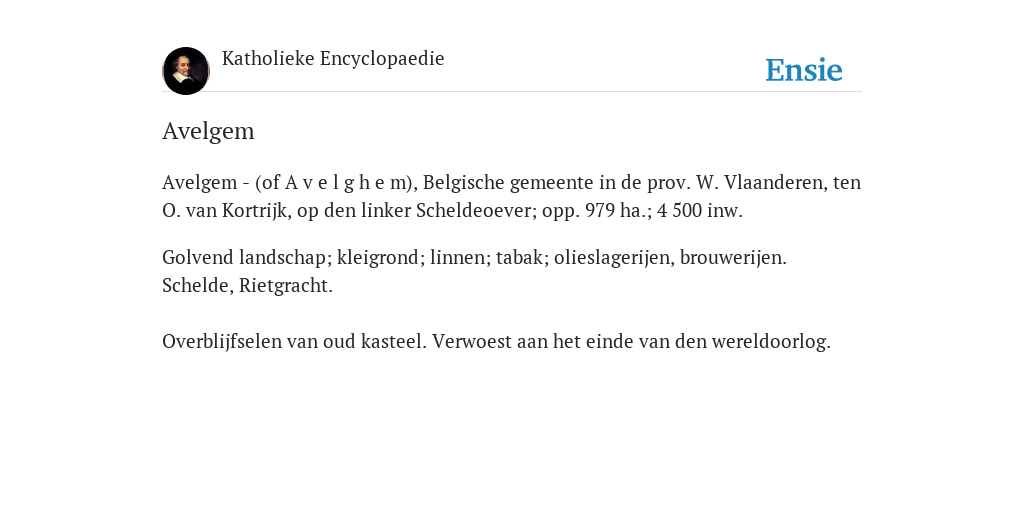1024x512 pixels.
Task: Click the word 'Rietgracht'
Action: 283,285
